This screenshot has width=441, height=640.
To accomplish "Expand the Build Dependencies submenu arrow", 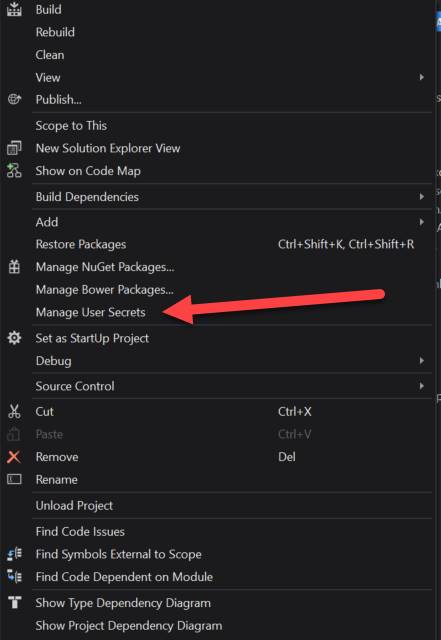I will [421, 197].
